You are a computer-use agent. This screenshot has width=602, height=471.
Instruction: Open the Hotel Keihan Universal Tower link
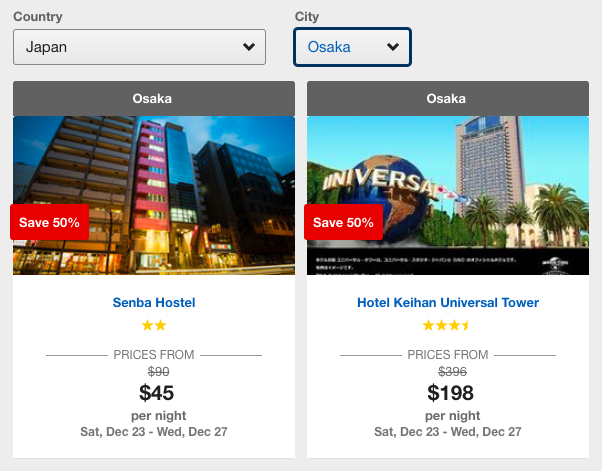coord(448,302)
